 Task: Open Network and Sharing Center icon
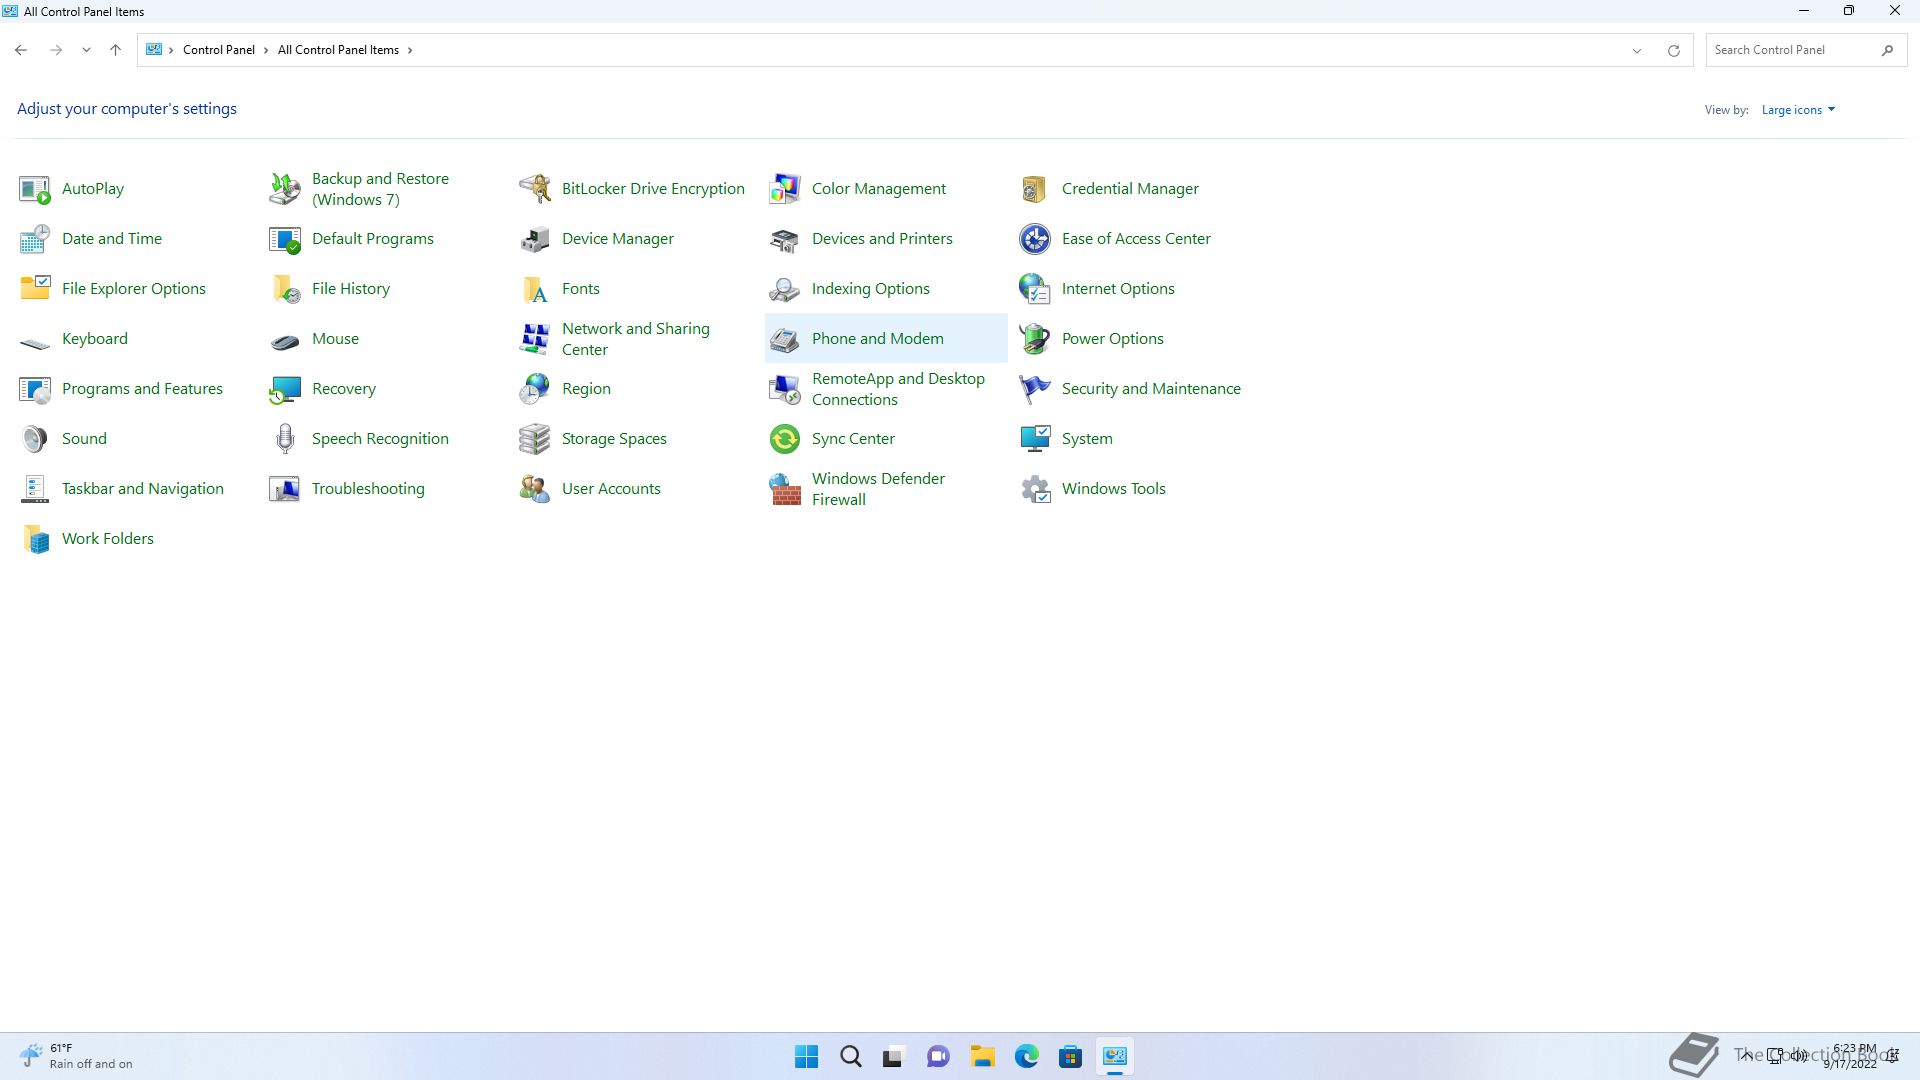[535, 339]
